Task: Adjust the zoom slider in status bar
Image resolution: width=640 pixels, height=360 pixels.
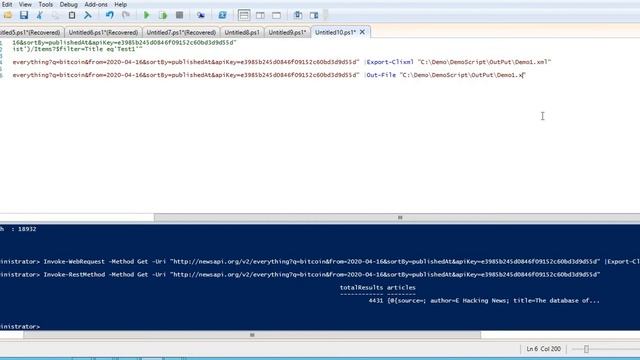Action: (x=586, y=349)
